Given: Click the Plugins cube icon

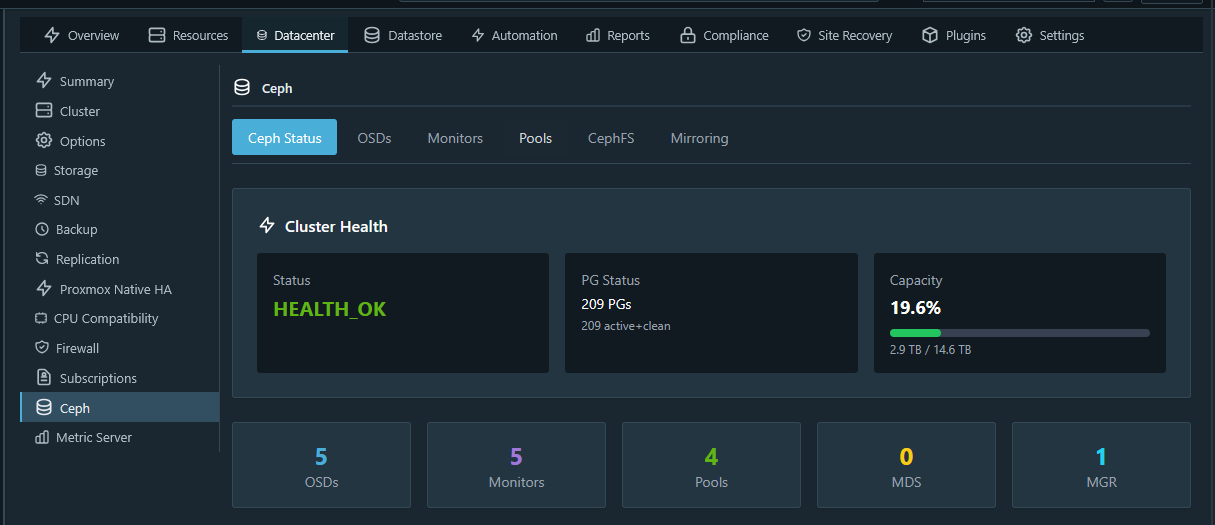Looking at the screenshot, I should (x=929, y=35).
